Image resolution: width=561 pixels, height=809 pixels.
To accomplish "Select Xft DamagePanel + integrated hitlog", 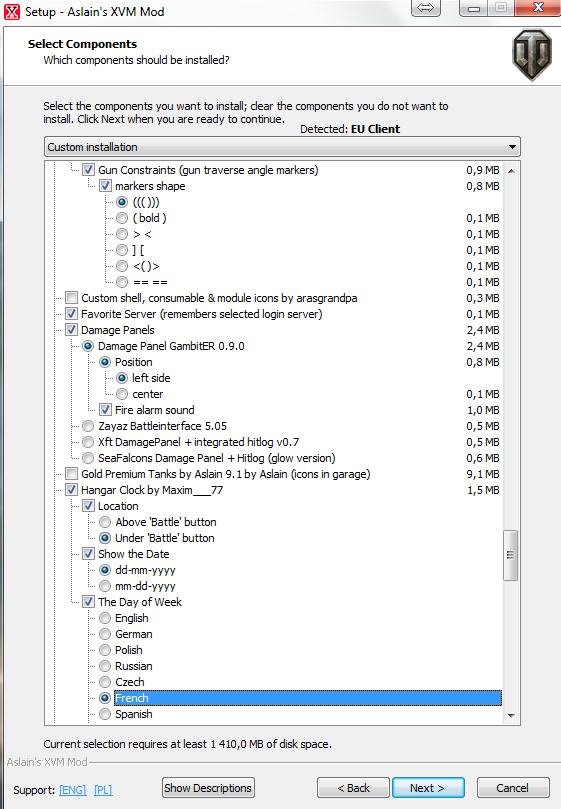I will [x=88, y=442].
